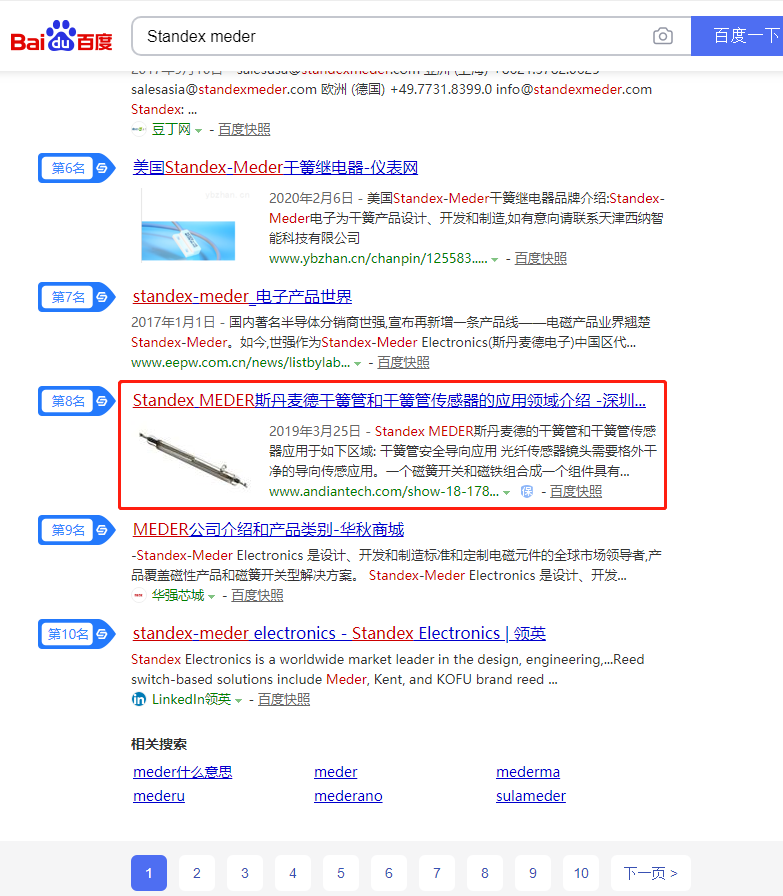Screen dimensions: 783x896
Task: Go to results page 7
Action: 437,873
